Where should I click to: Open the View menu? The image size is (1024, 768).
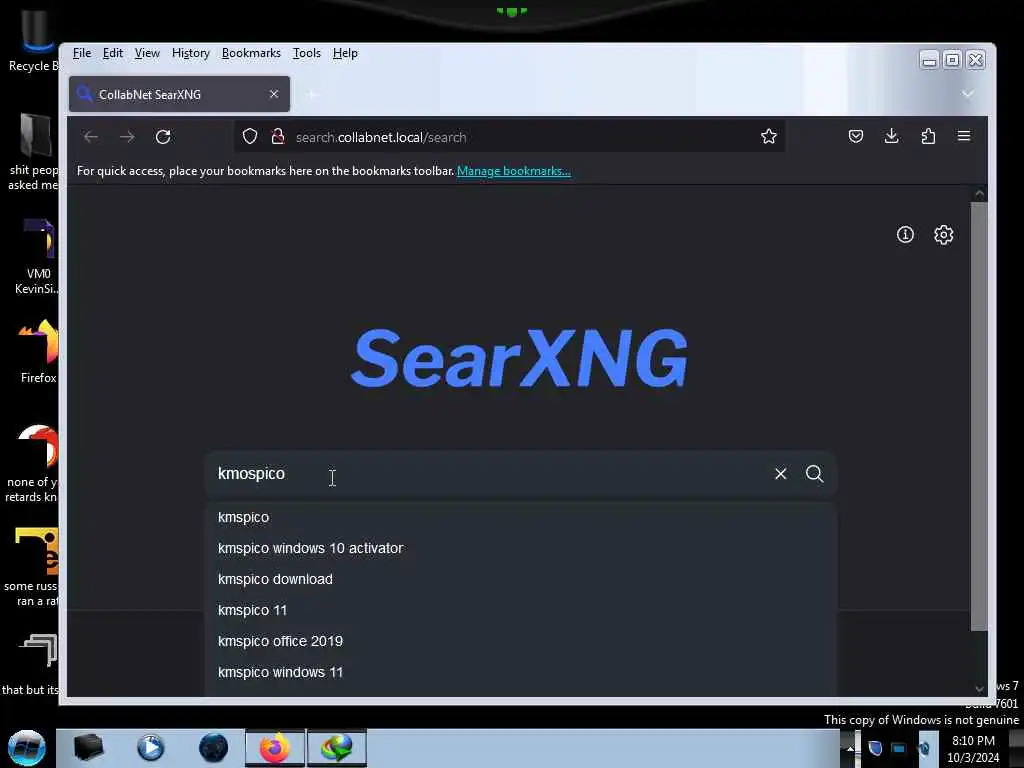147,53
